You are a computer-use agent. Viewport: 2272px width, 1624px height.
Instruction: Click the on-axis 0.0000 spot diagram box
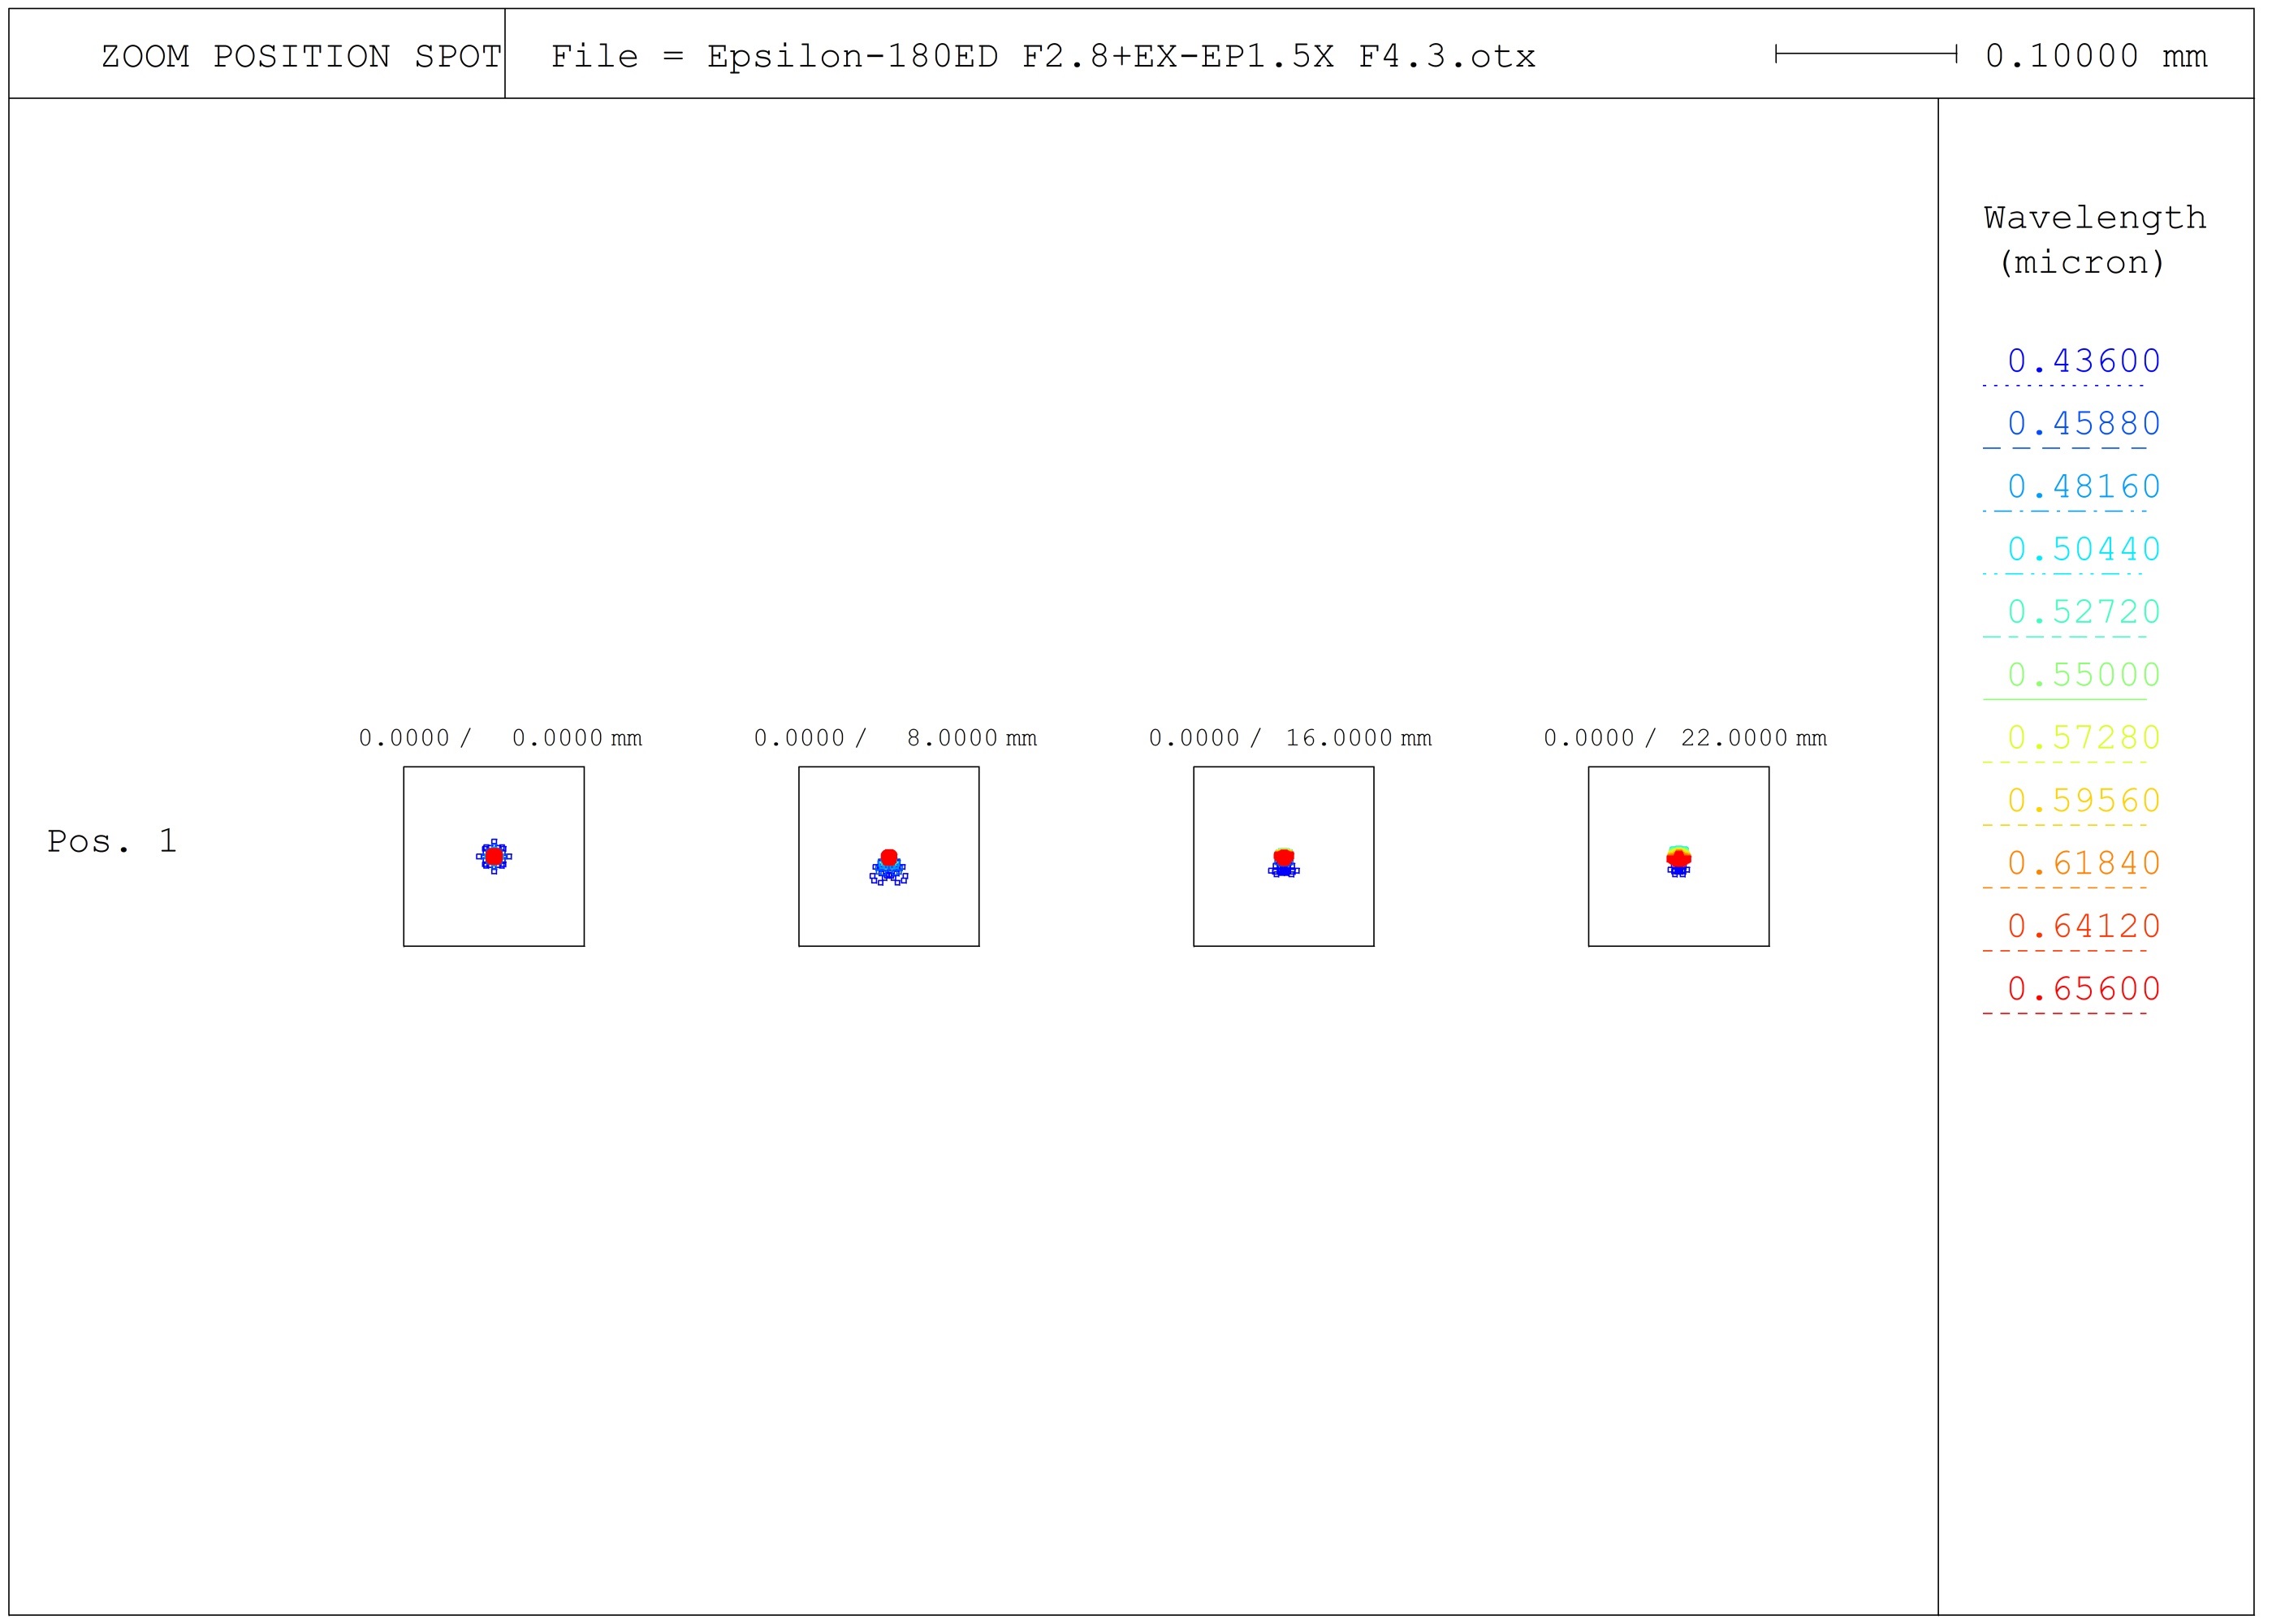[x=494, y=857]
